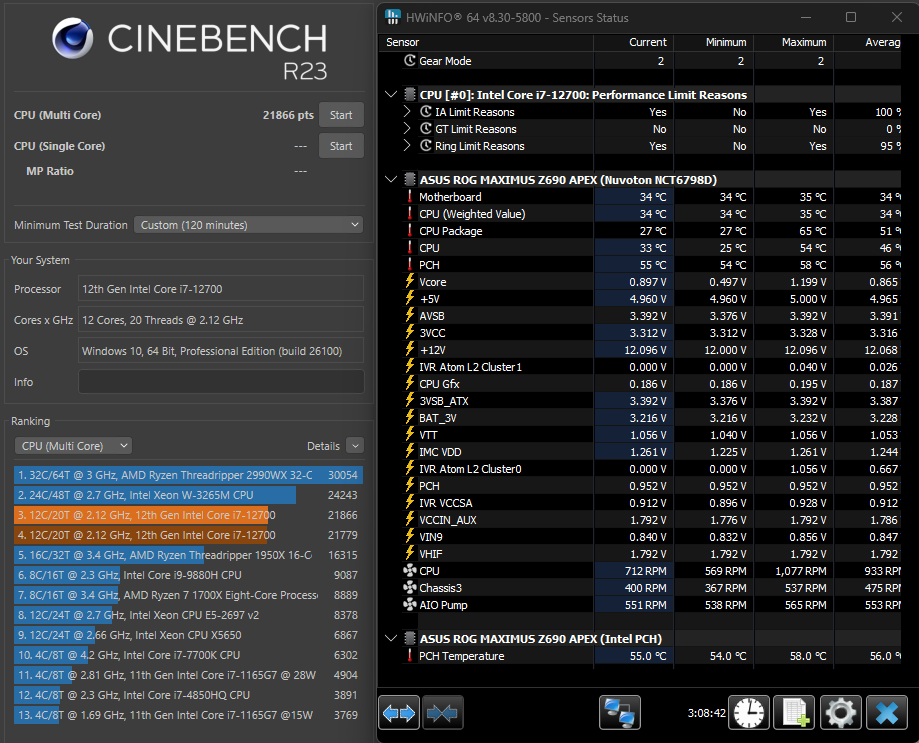Click Maximum column header
The image size is (919, 743).
click(x=794, y=42)
